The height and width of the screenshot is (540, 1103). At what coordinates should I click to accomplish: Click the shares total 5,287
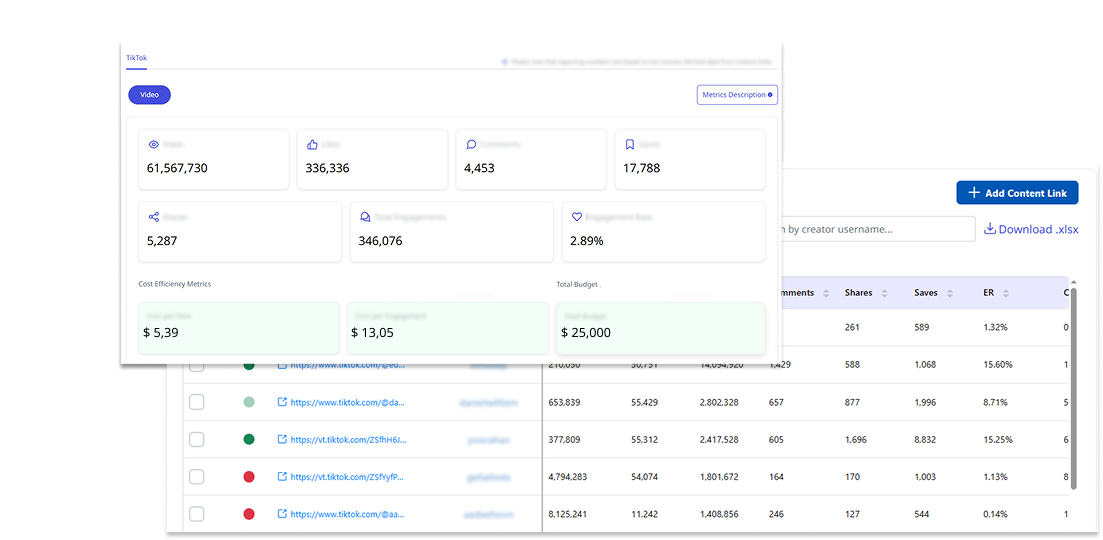pyautogui.click(x=162, y=240)
